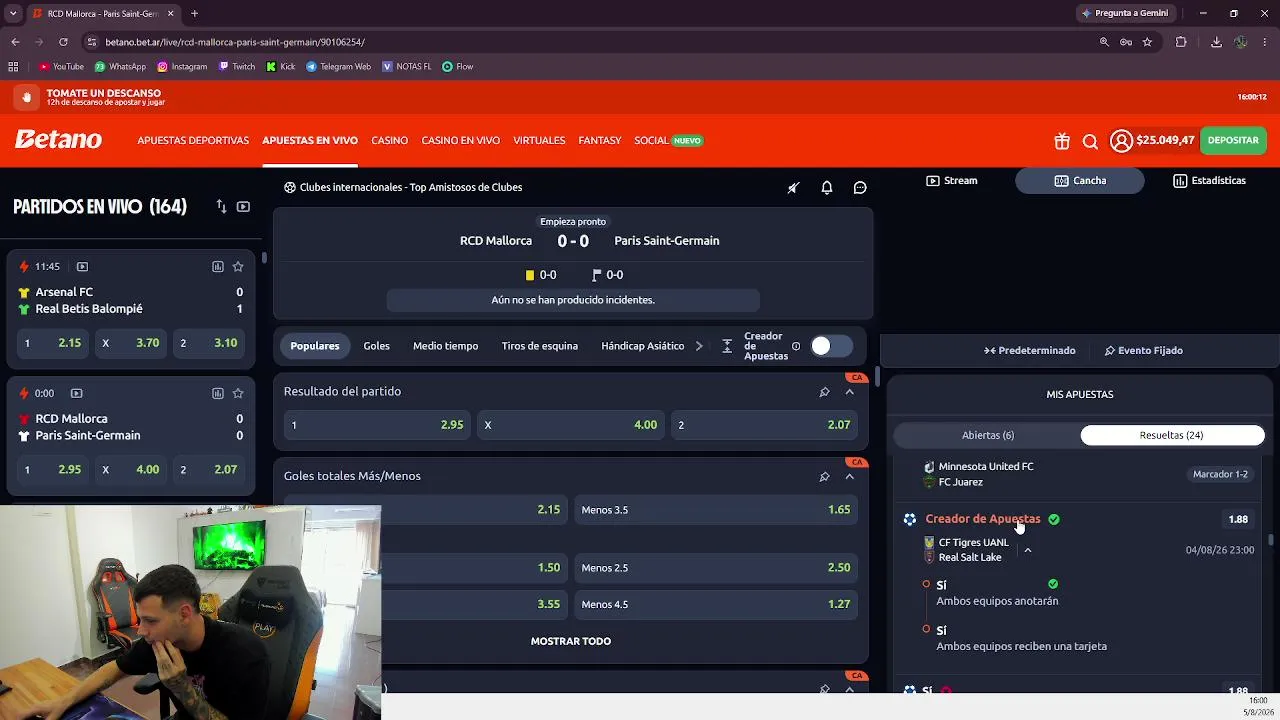Pin the Resultado del partido market
This screenshot has height=720, width=1280.
[x=824, y=392]
